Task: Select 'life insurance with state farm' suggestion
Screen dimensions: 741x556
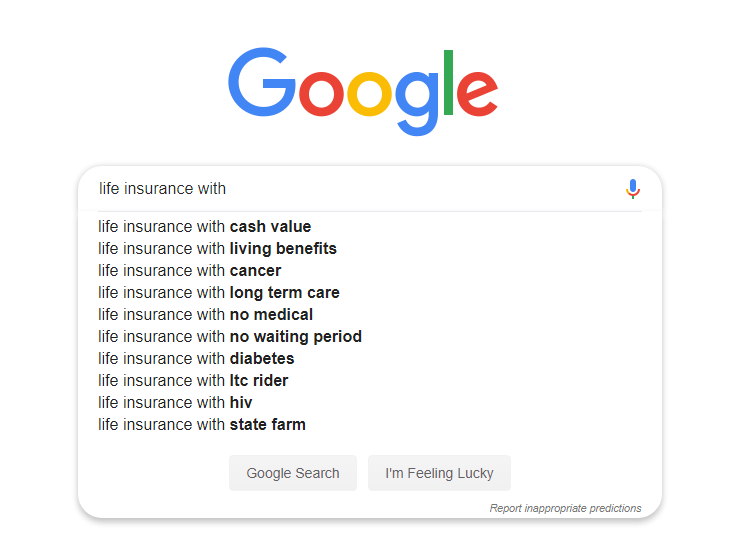Action: point(370,424)
